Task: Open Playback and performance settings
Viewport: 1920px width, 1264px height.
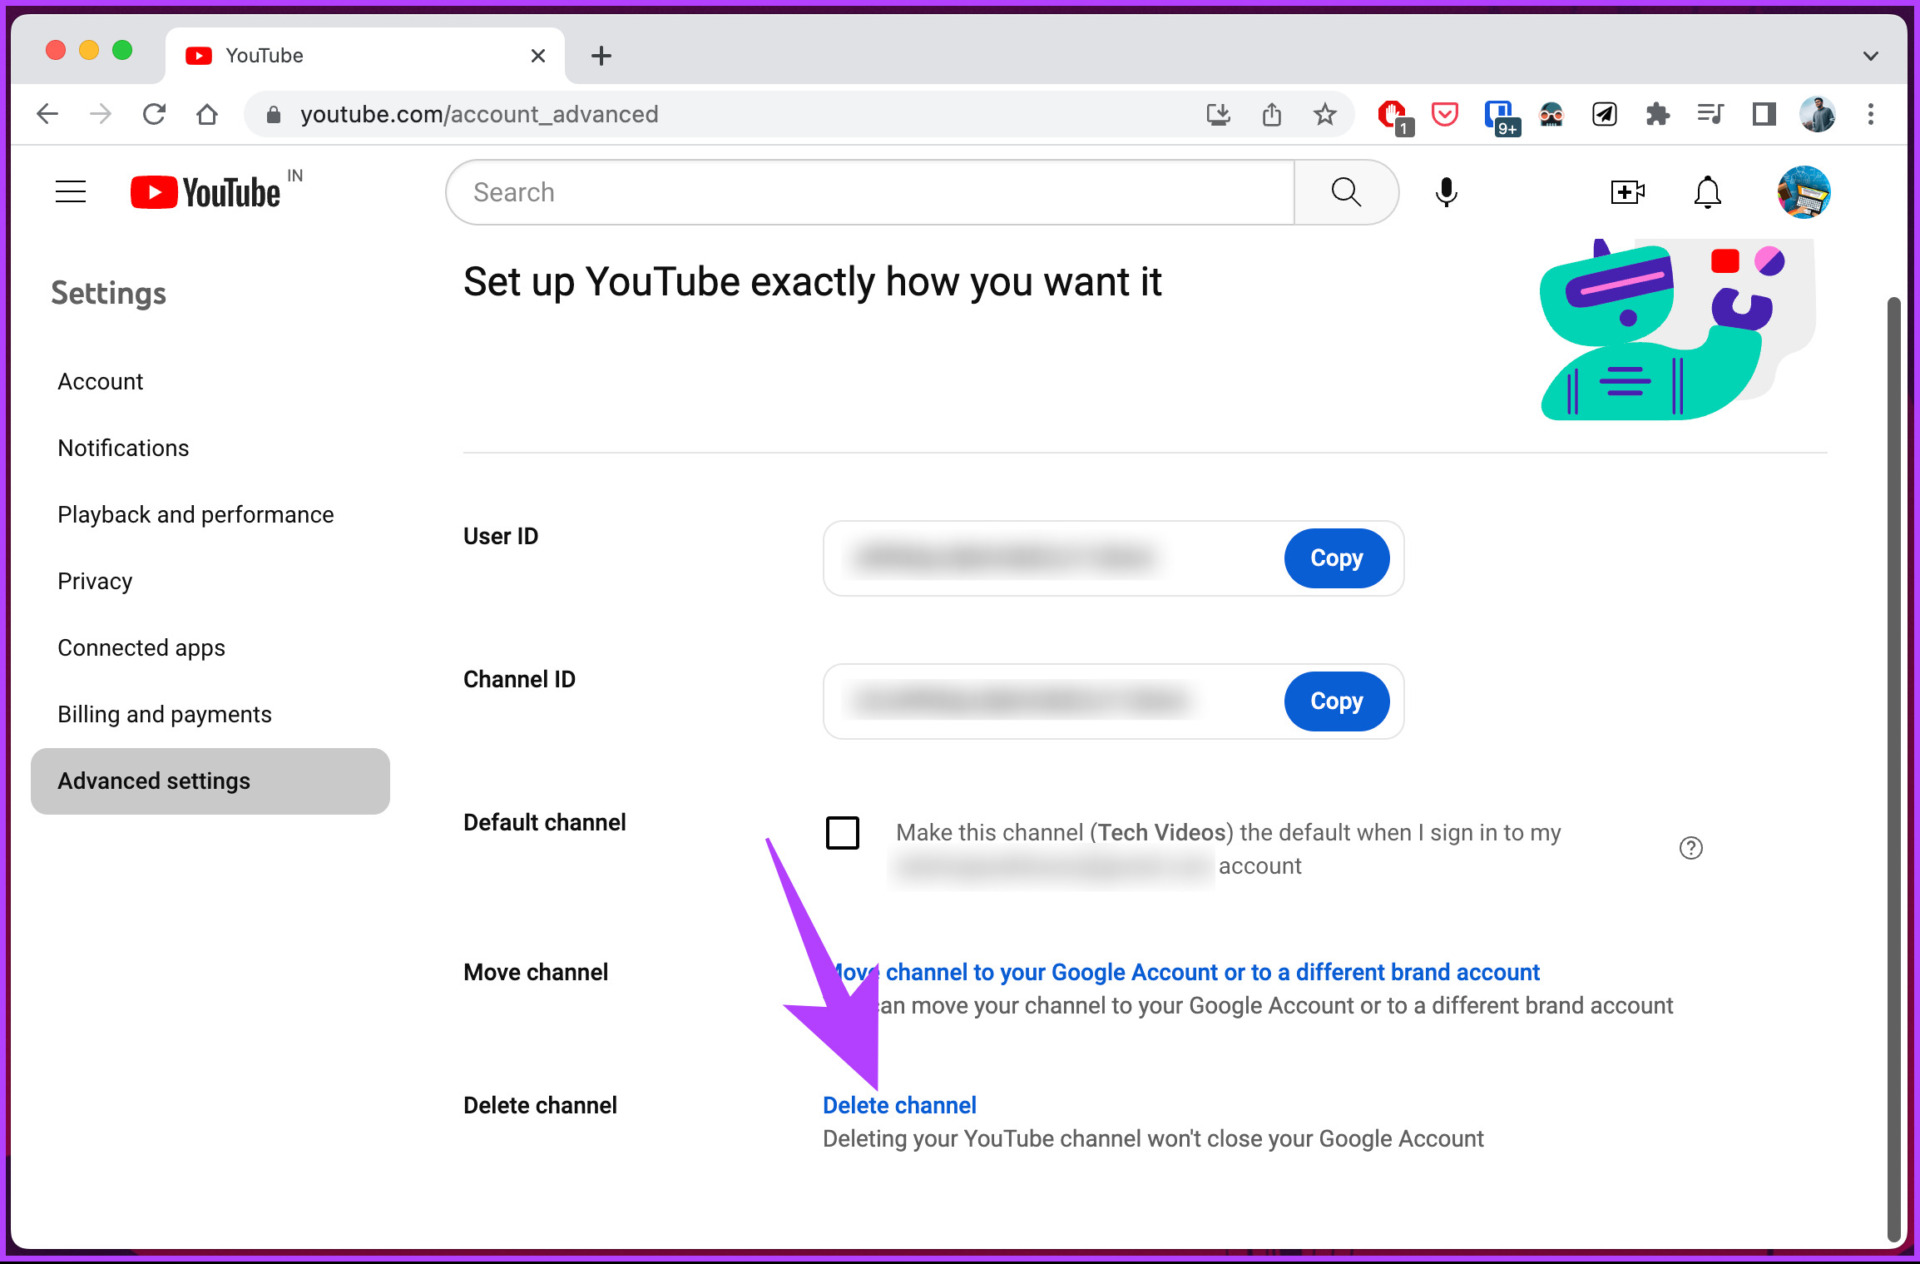Action: tap(195, 514)
